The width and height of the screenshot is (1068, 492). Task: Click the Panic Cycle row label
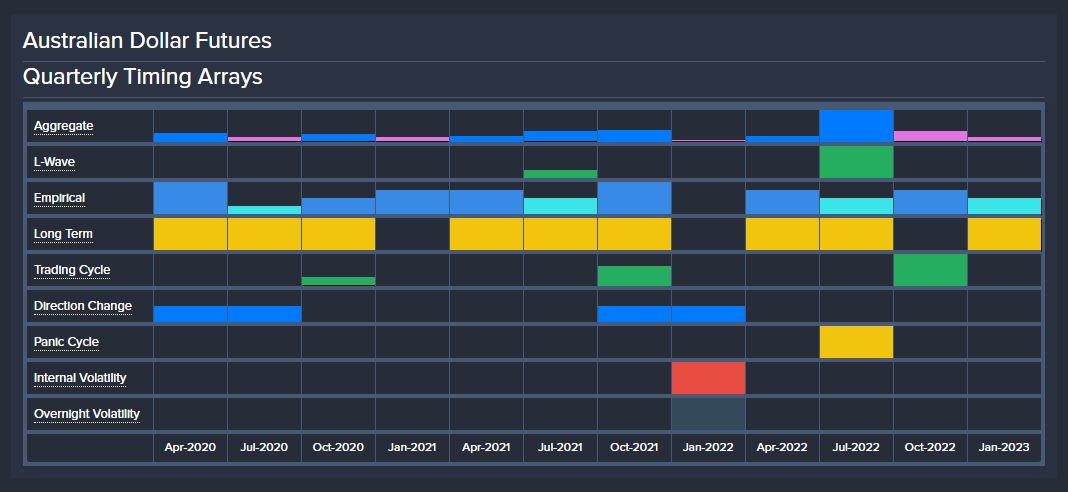[66, 342]
